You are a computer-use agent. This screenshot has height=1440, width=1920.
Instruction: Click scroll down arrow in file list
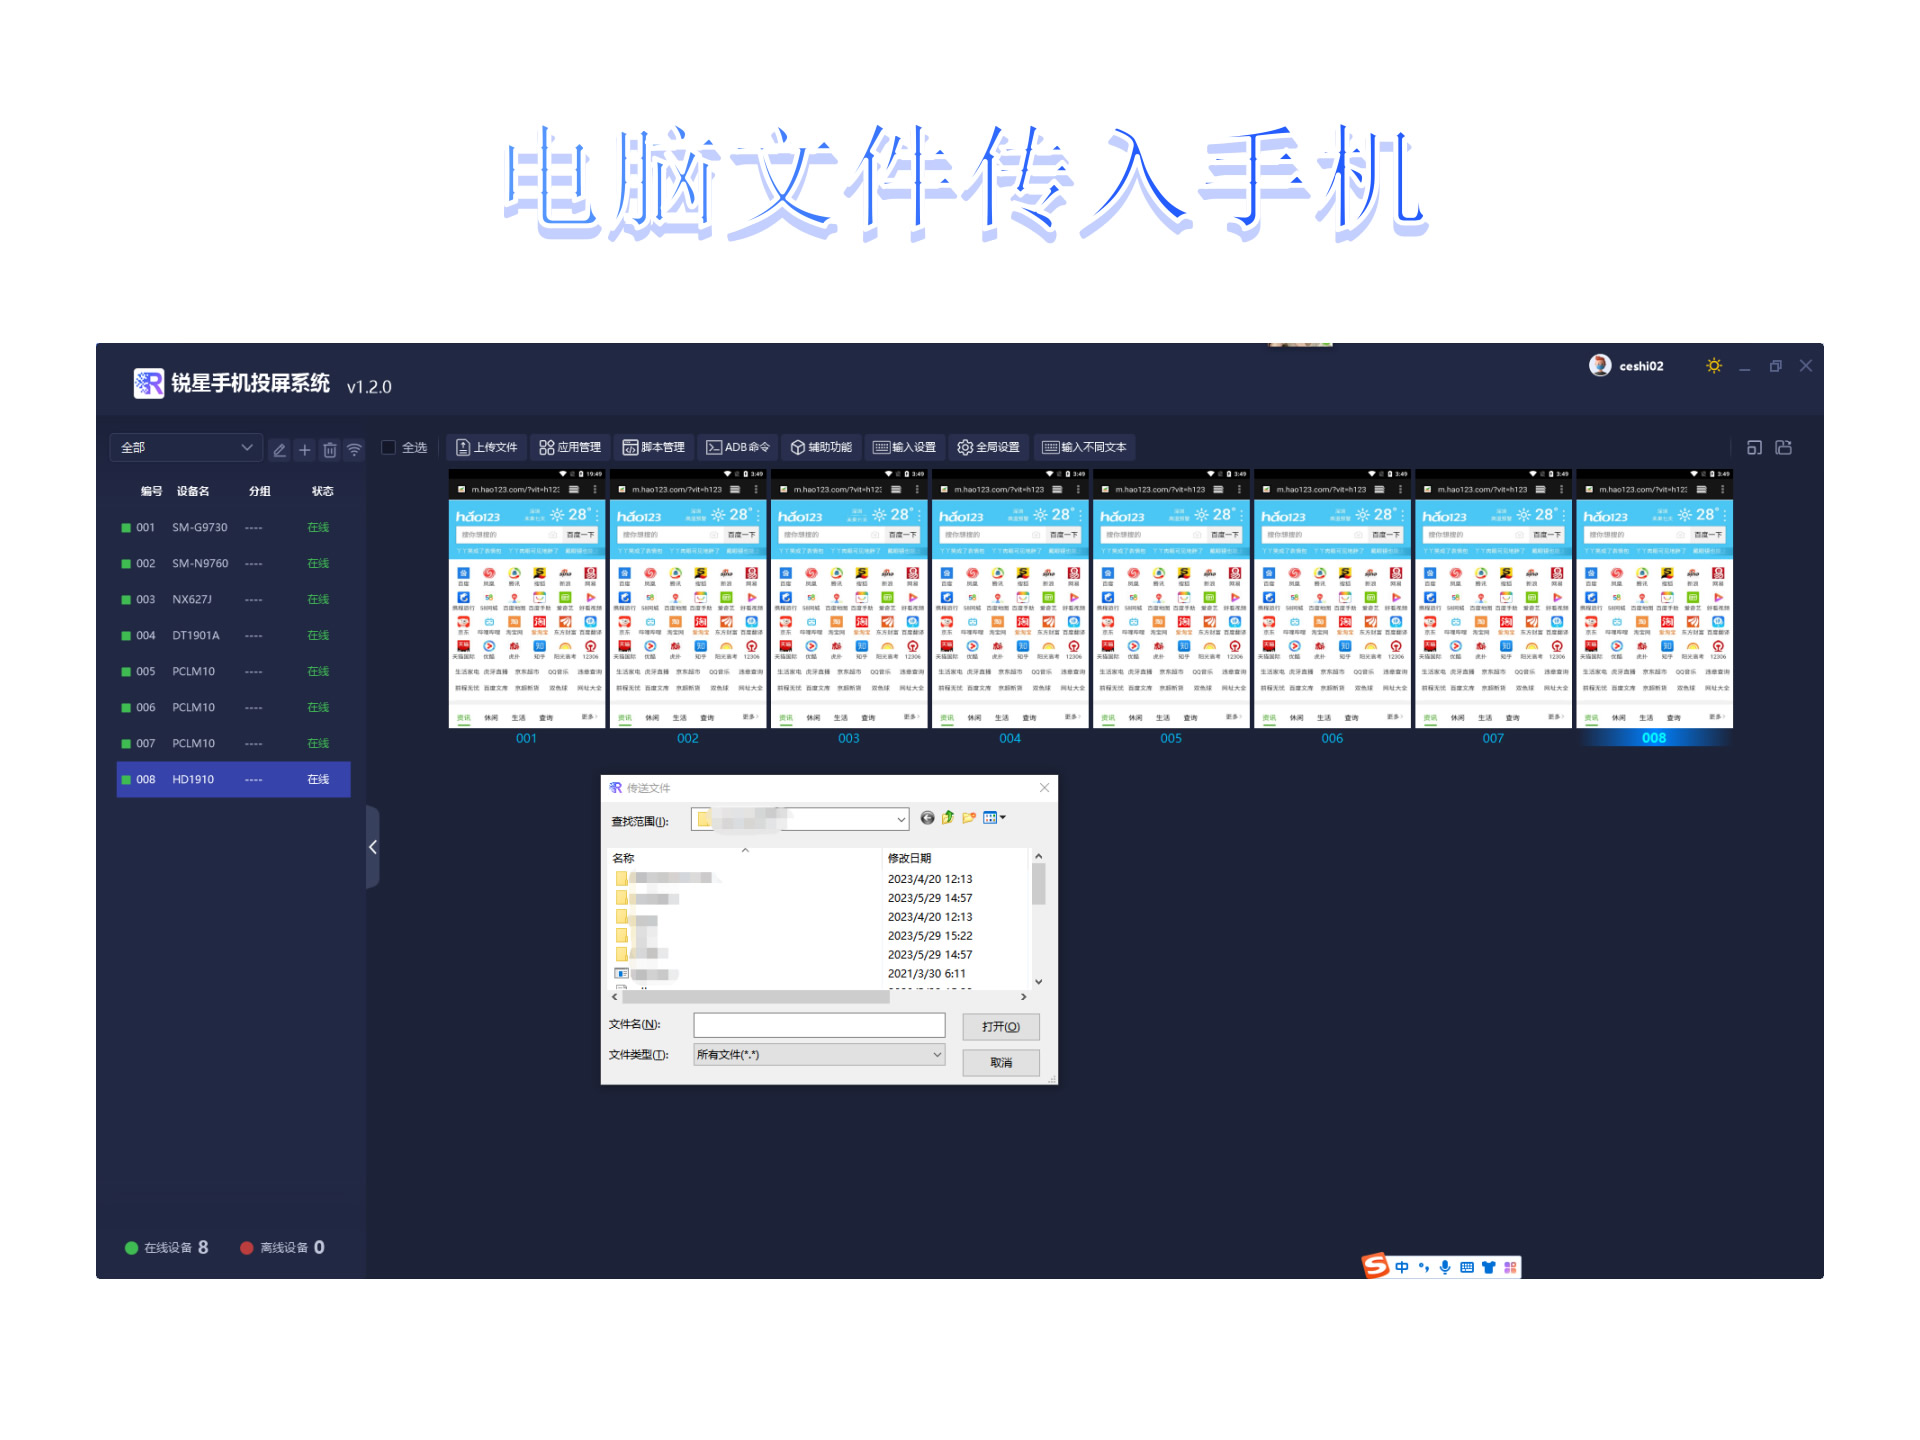pyautogui.click(x=1038, y=982)
